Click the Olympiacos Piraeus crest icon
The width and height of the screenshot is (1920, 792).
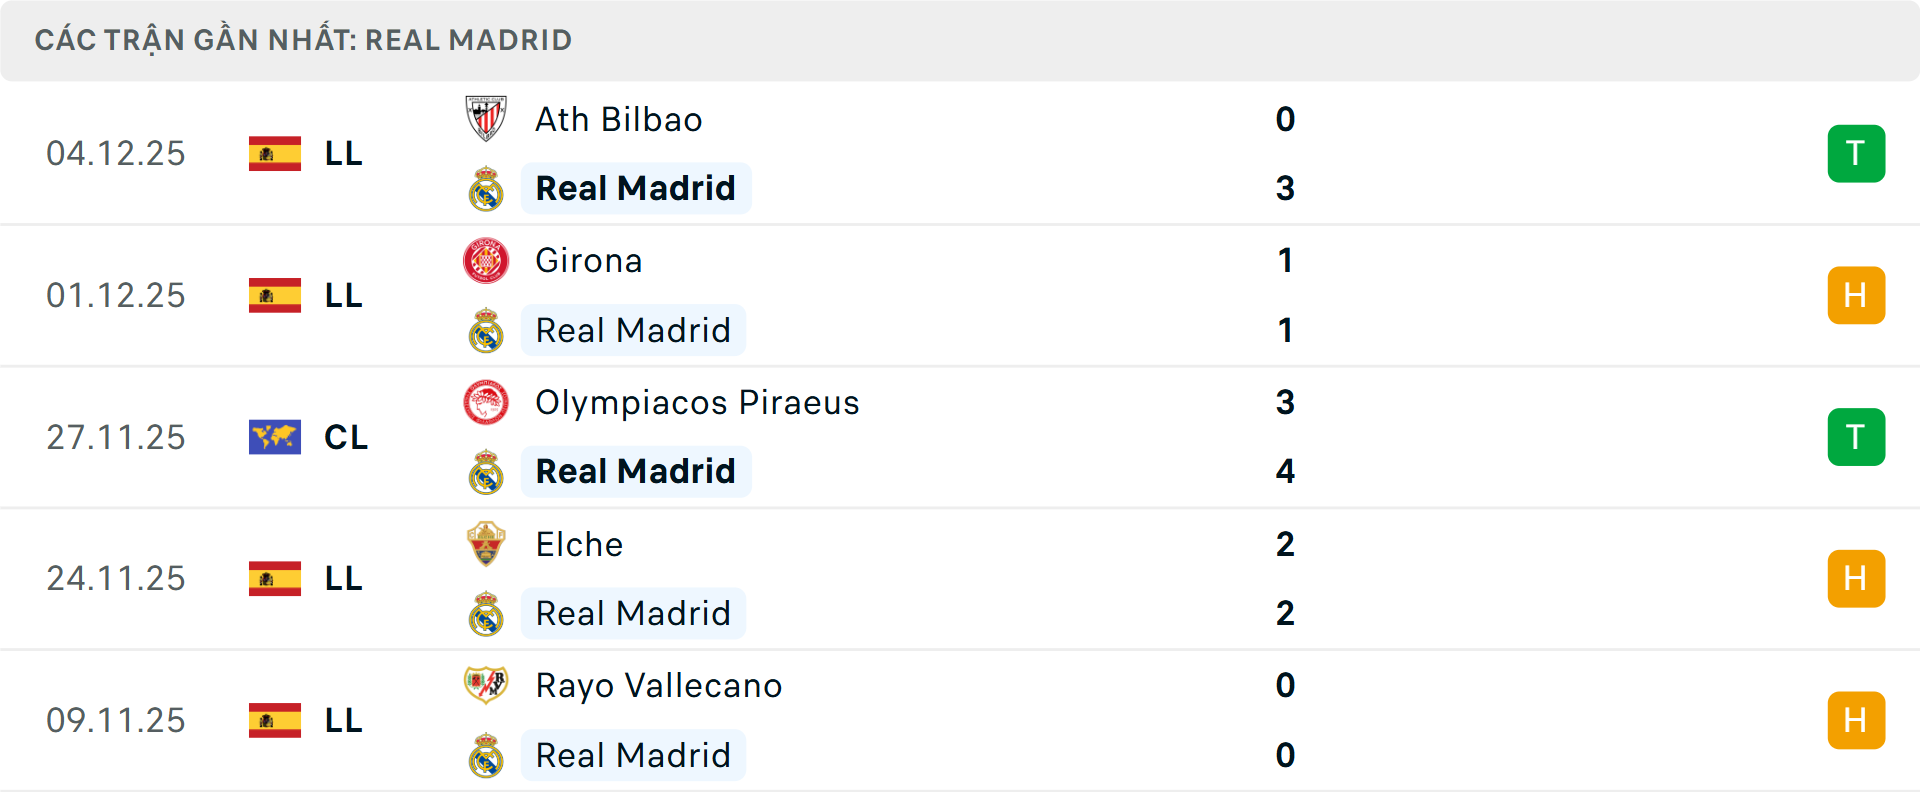pos(486,403)
